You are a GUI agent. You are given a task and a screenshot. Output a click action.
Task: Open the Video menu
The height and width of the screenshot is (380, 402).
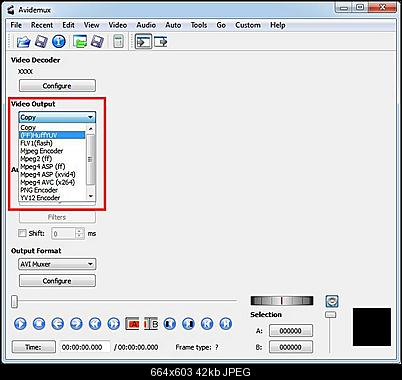click(118, 25)
